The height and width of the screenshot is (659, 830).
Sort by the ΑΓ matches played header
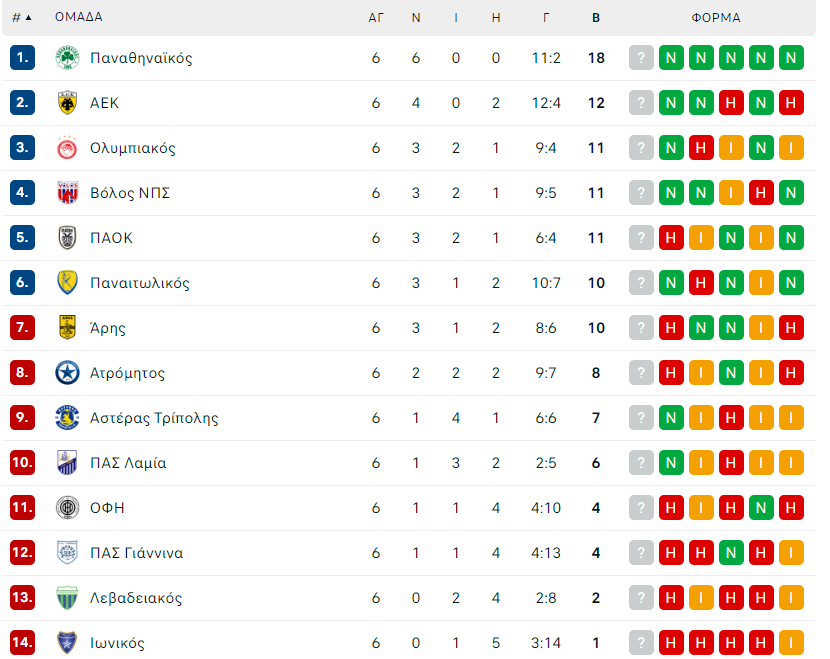(x=376, y=17)
